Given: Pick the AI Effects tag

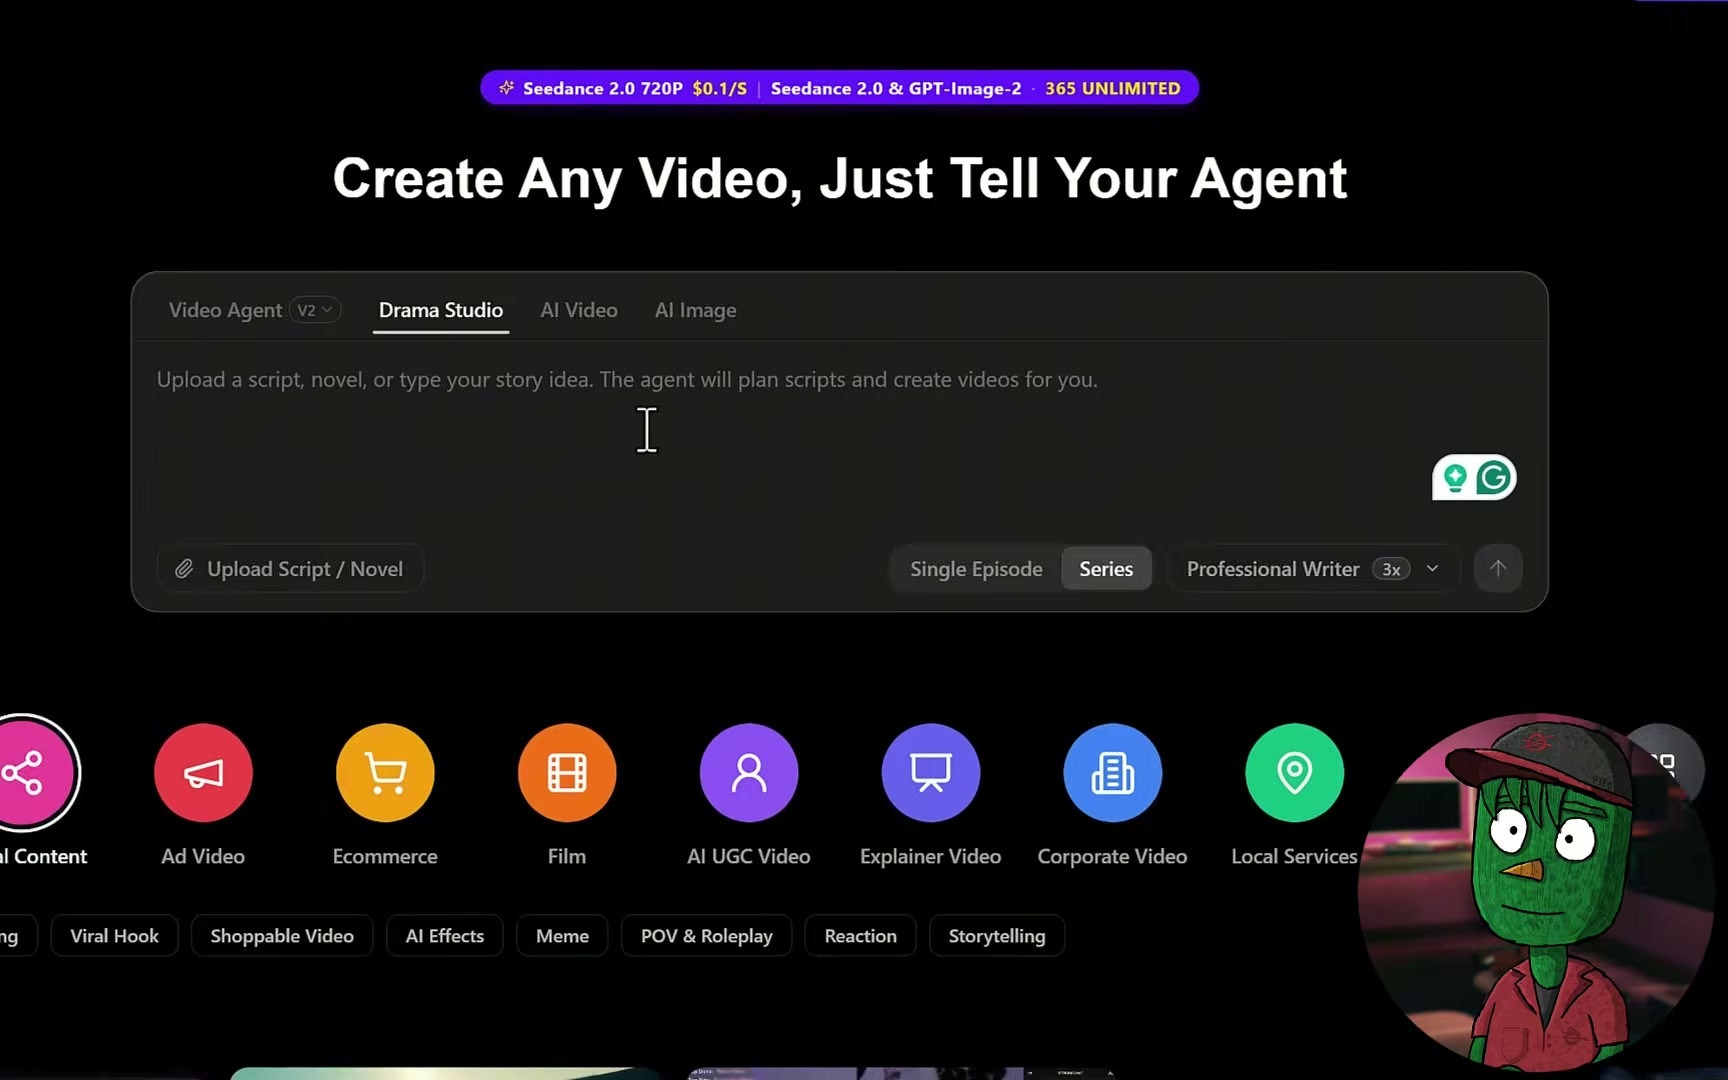Looking at the screenshot, I should coord(445,936).
